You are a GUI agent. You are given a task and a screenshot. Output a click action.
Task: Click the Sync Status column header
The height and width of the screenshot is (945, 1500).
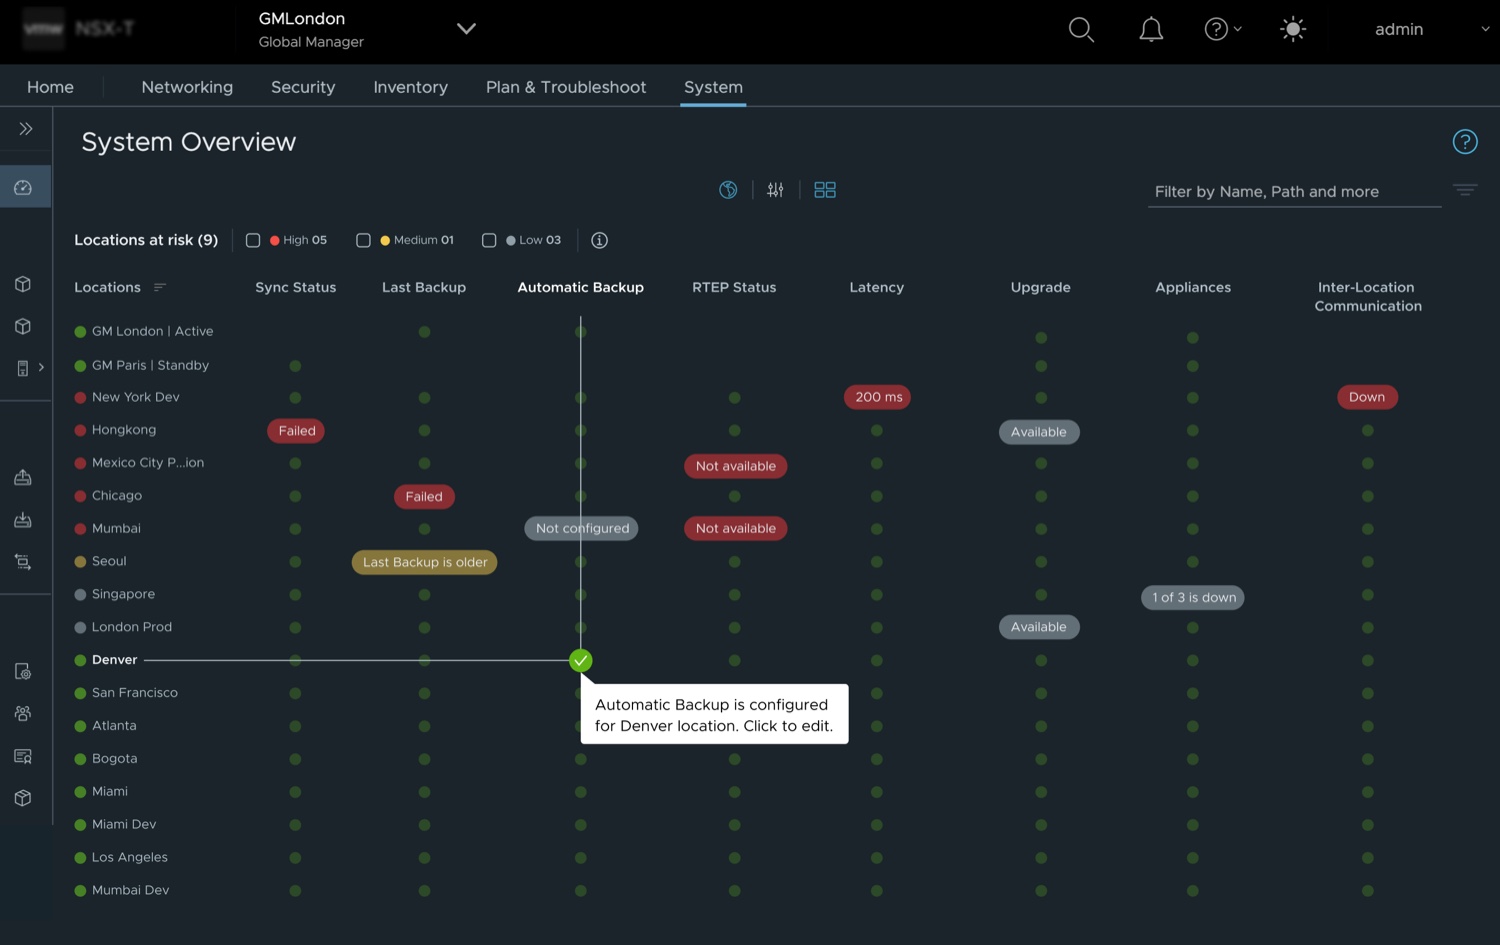click(x=295, y=287)
